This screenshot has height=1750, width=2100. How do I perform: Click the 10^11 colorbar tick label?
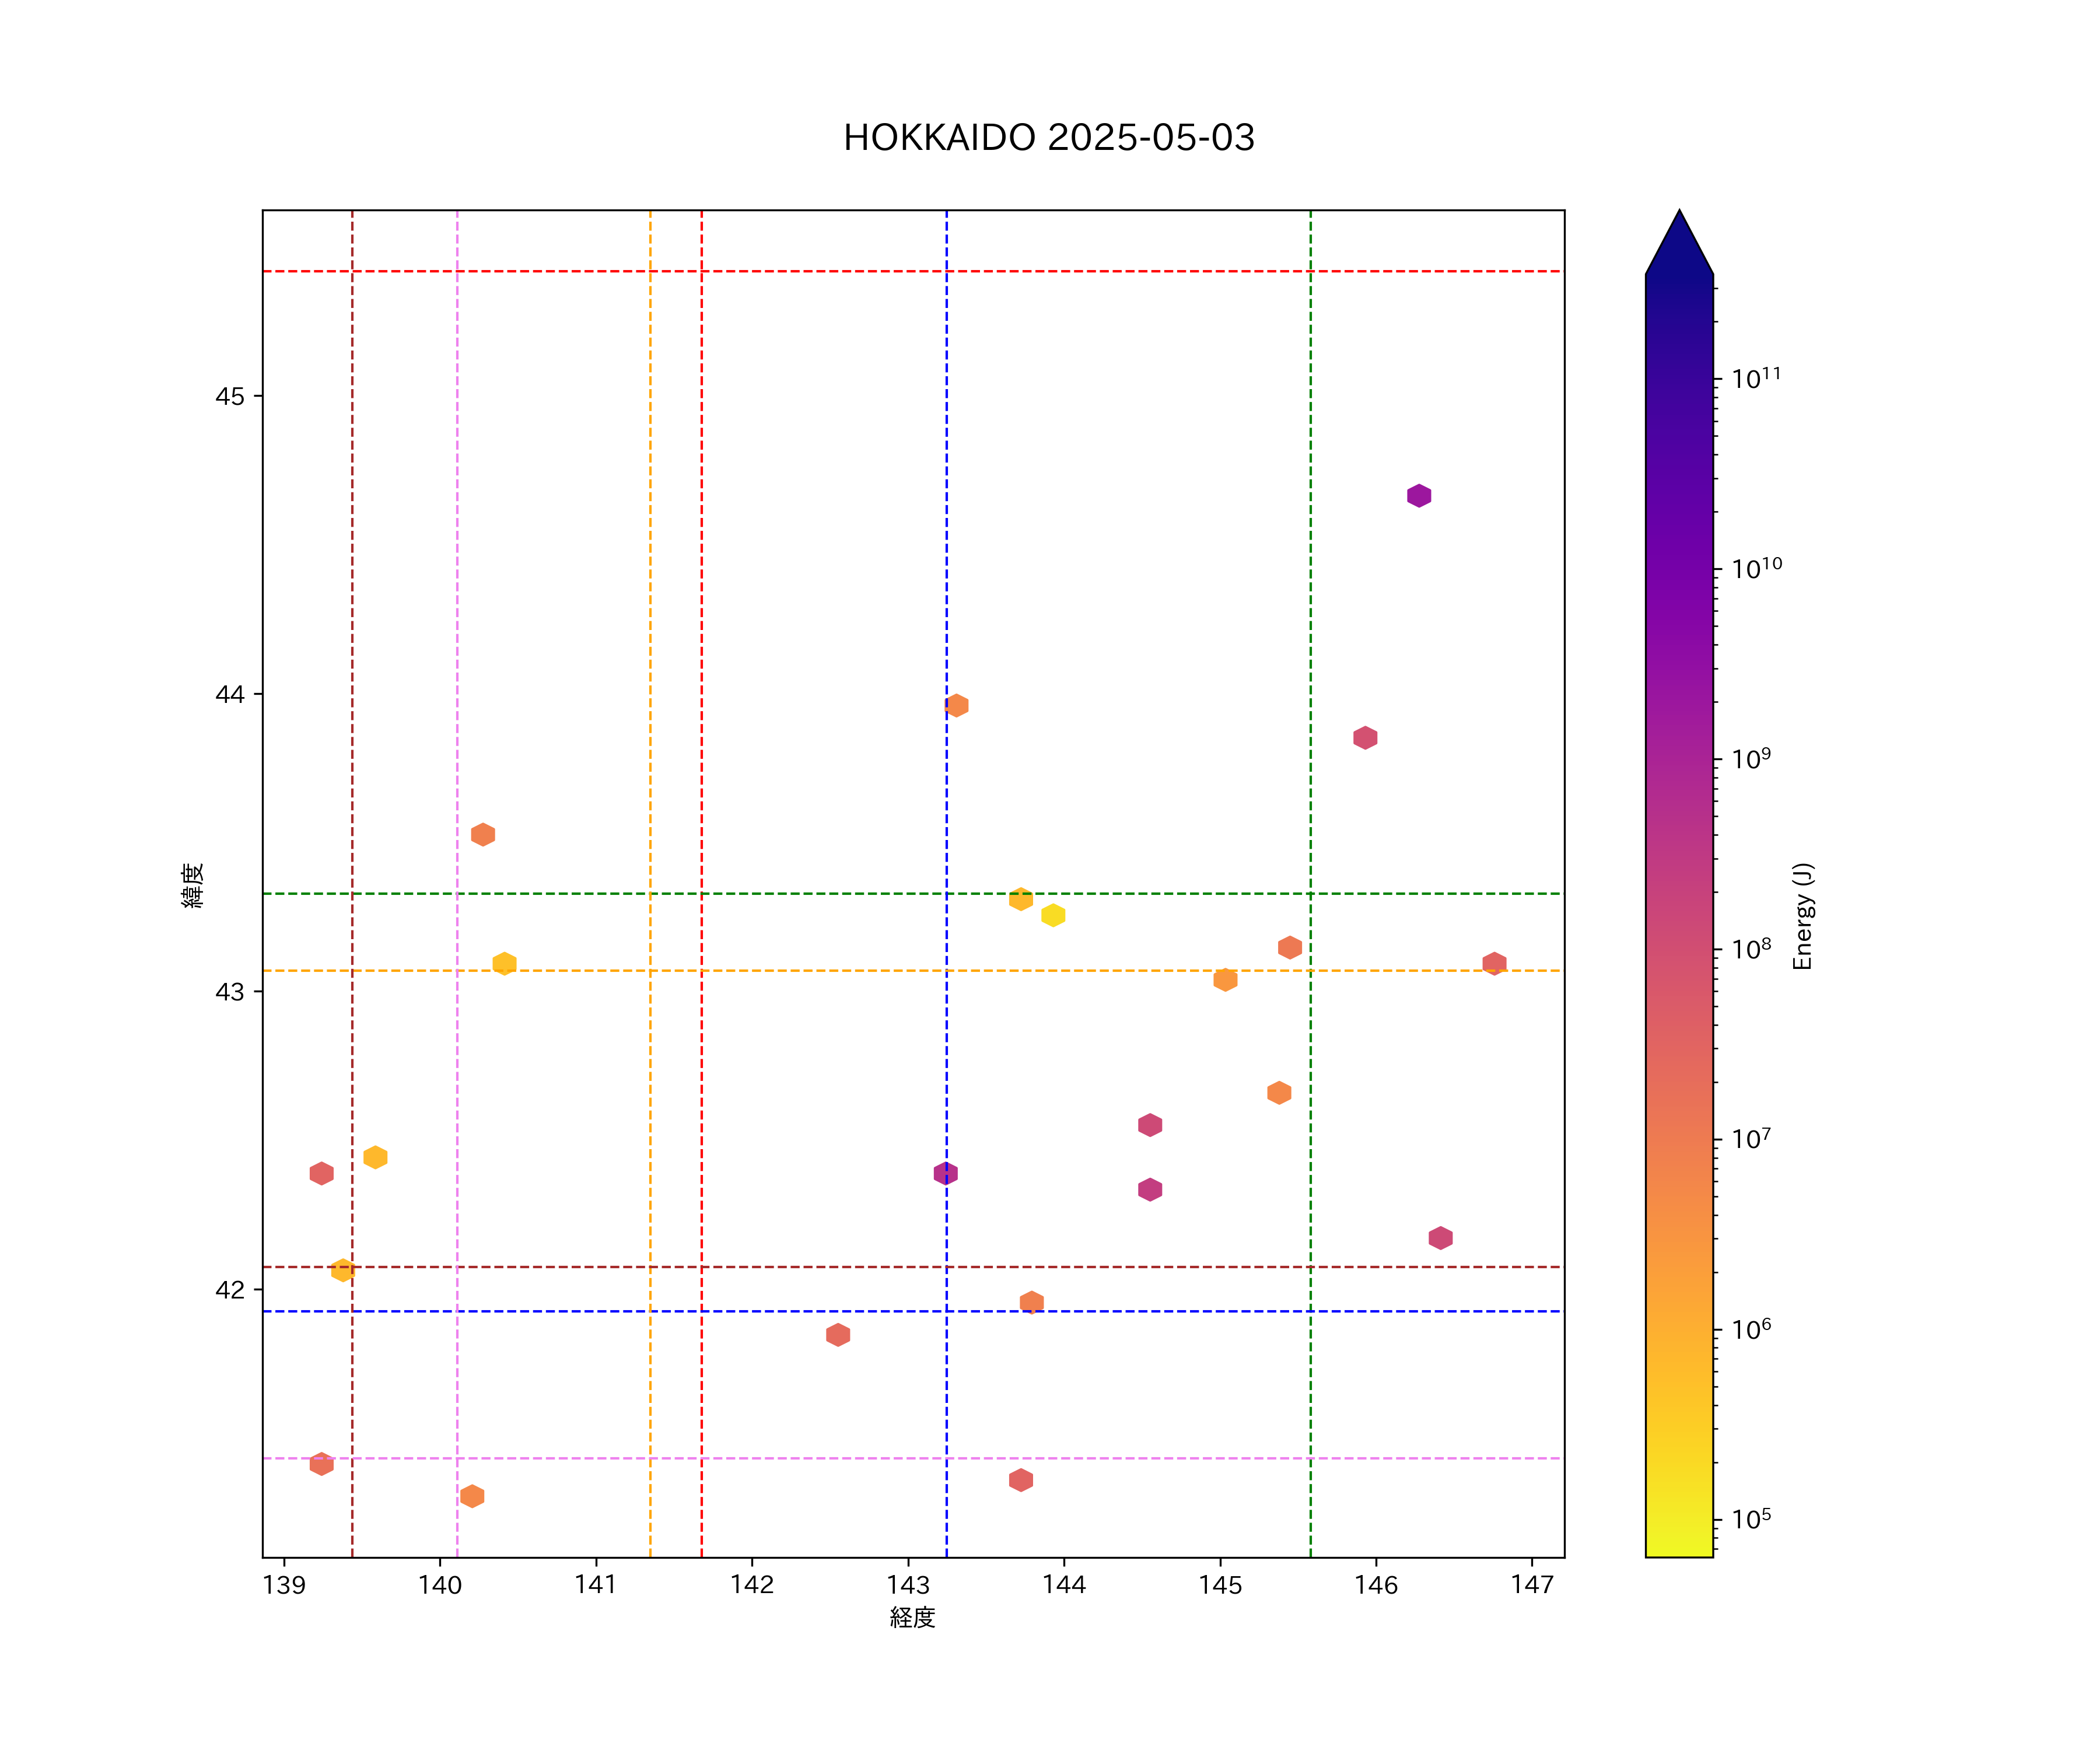pos(1756,379)
